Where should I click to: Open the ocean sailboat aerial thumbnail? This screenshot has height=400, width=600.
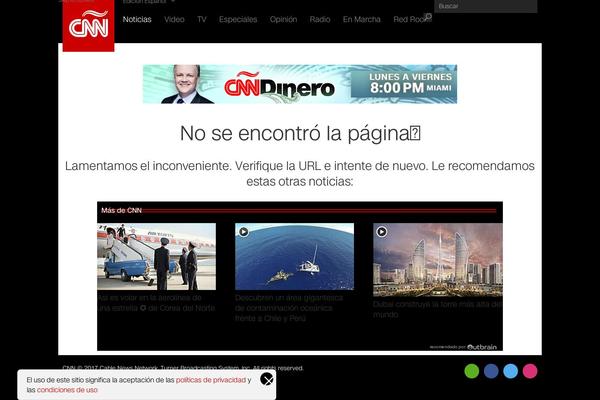pyautogui.click(x=295, y=256)
